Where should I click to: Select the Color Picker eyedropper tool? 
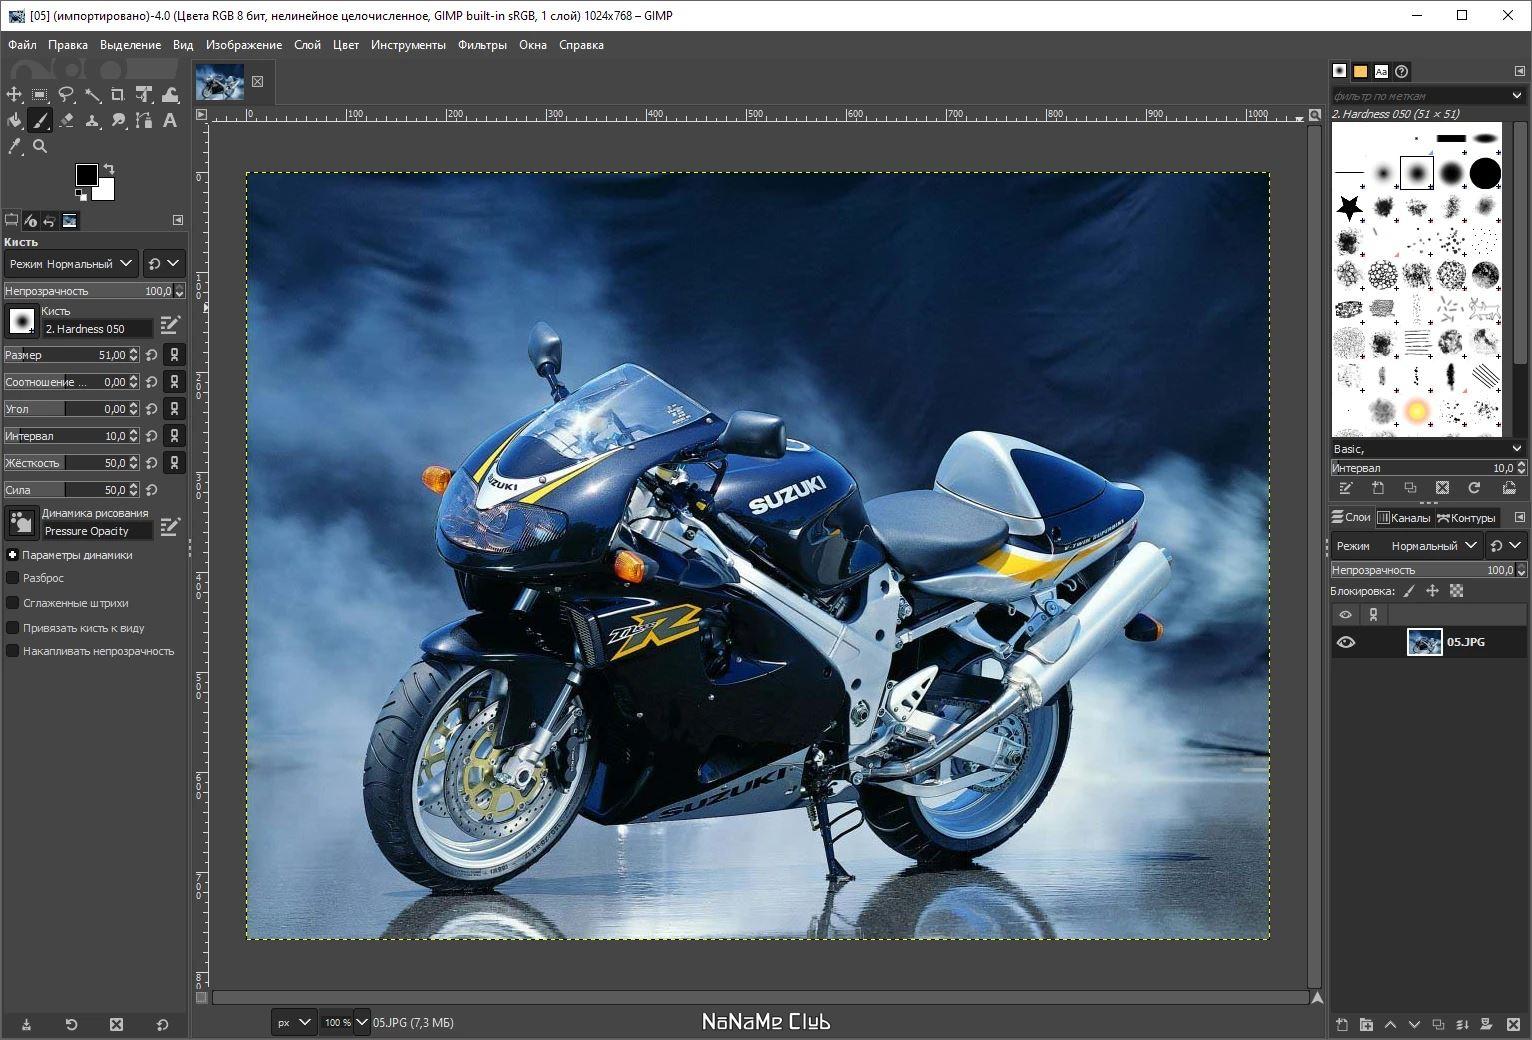coord(14,146)
